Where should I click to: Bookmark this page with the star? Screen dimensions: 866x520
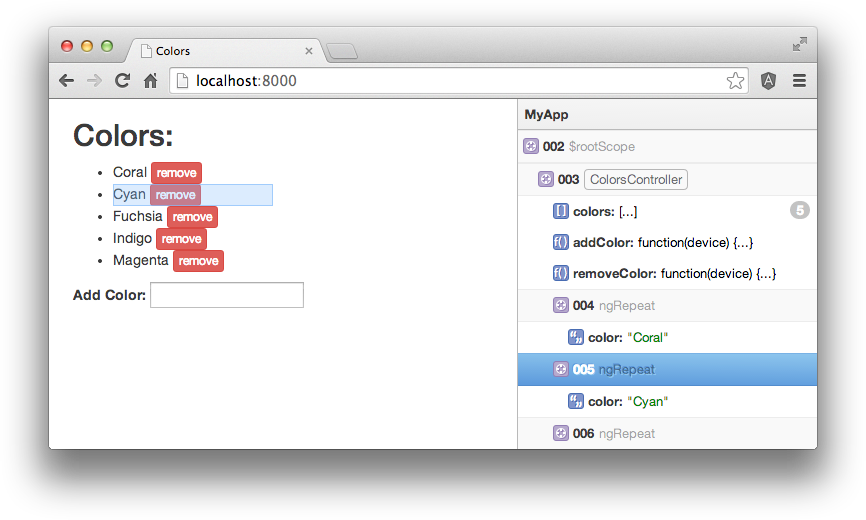pos(735,81)
